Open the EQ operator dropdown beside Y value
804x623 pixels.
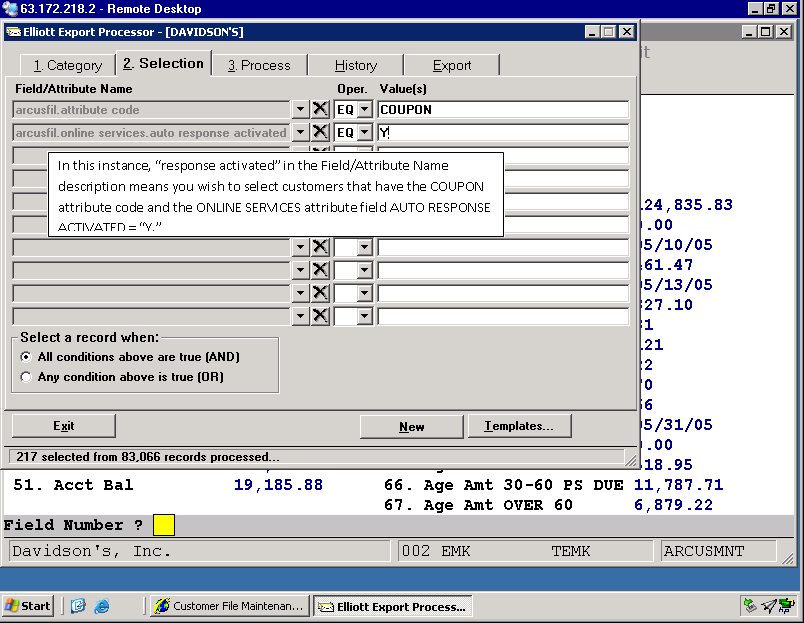point(365,132)
